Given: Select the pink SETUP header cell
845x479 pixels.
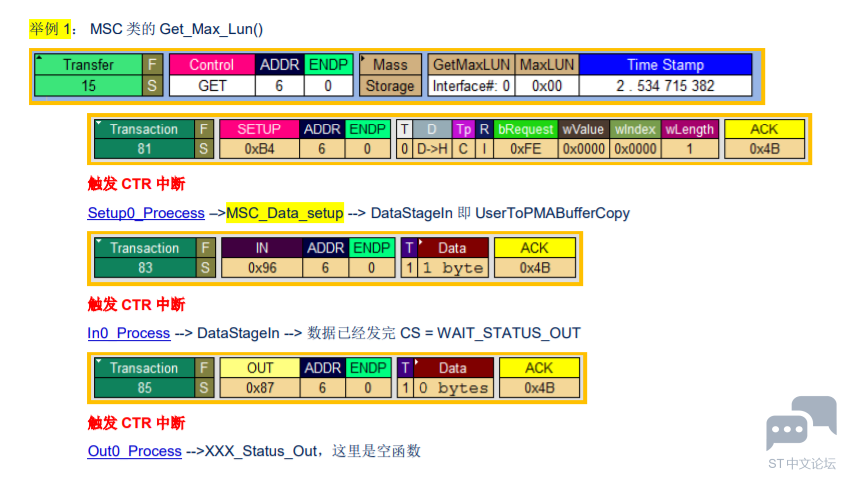Looking at the screenshot, I should pyautogui.click(x=259, y=129).
